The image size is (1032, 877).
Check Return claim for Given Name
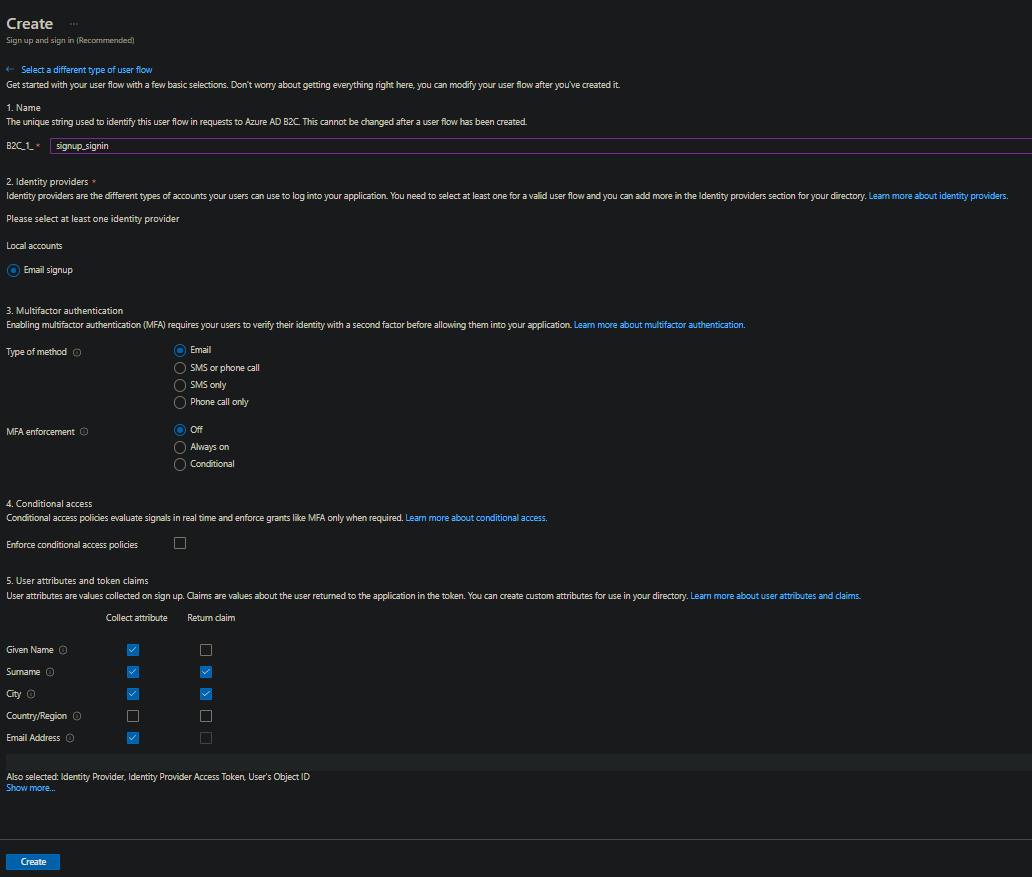(206, 649)
